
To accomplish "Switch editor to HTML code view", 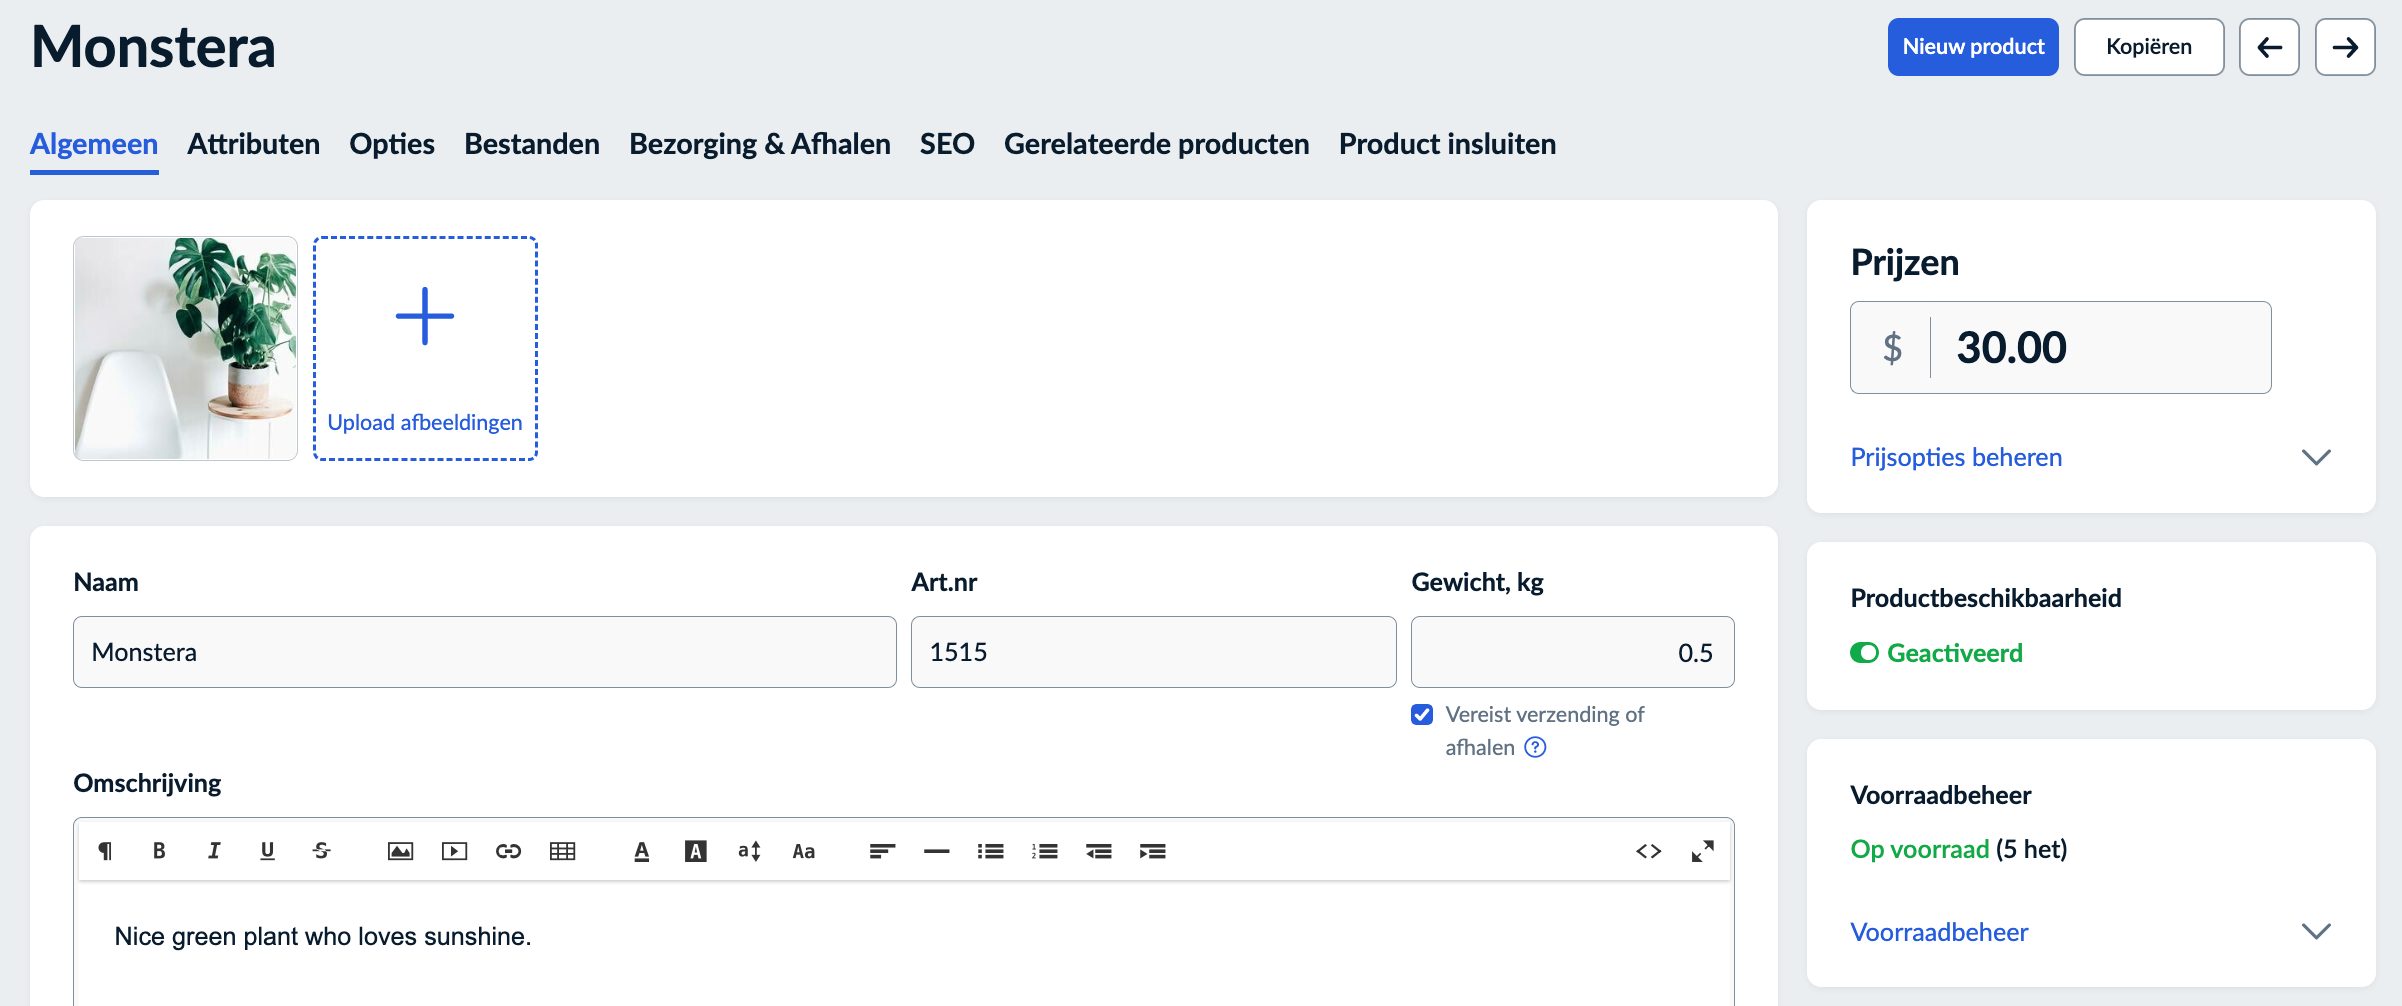I will pos(1649,851).
